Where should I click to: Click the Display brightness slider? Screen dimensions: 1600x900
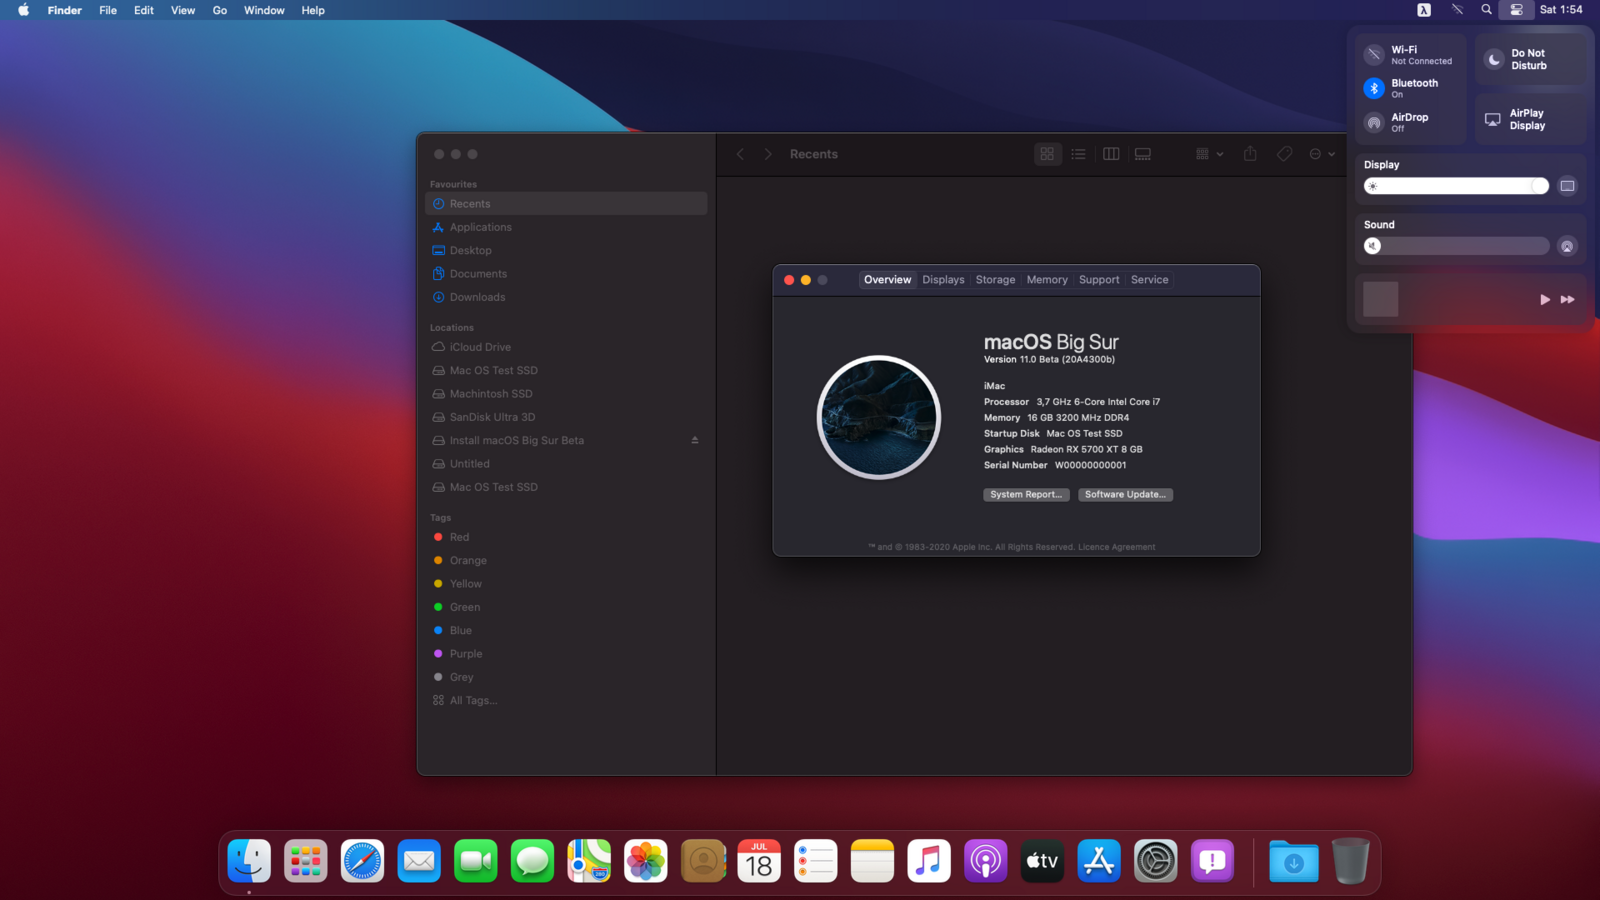[x=1456, y=186]
